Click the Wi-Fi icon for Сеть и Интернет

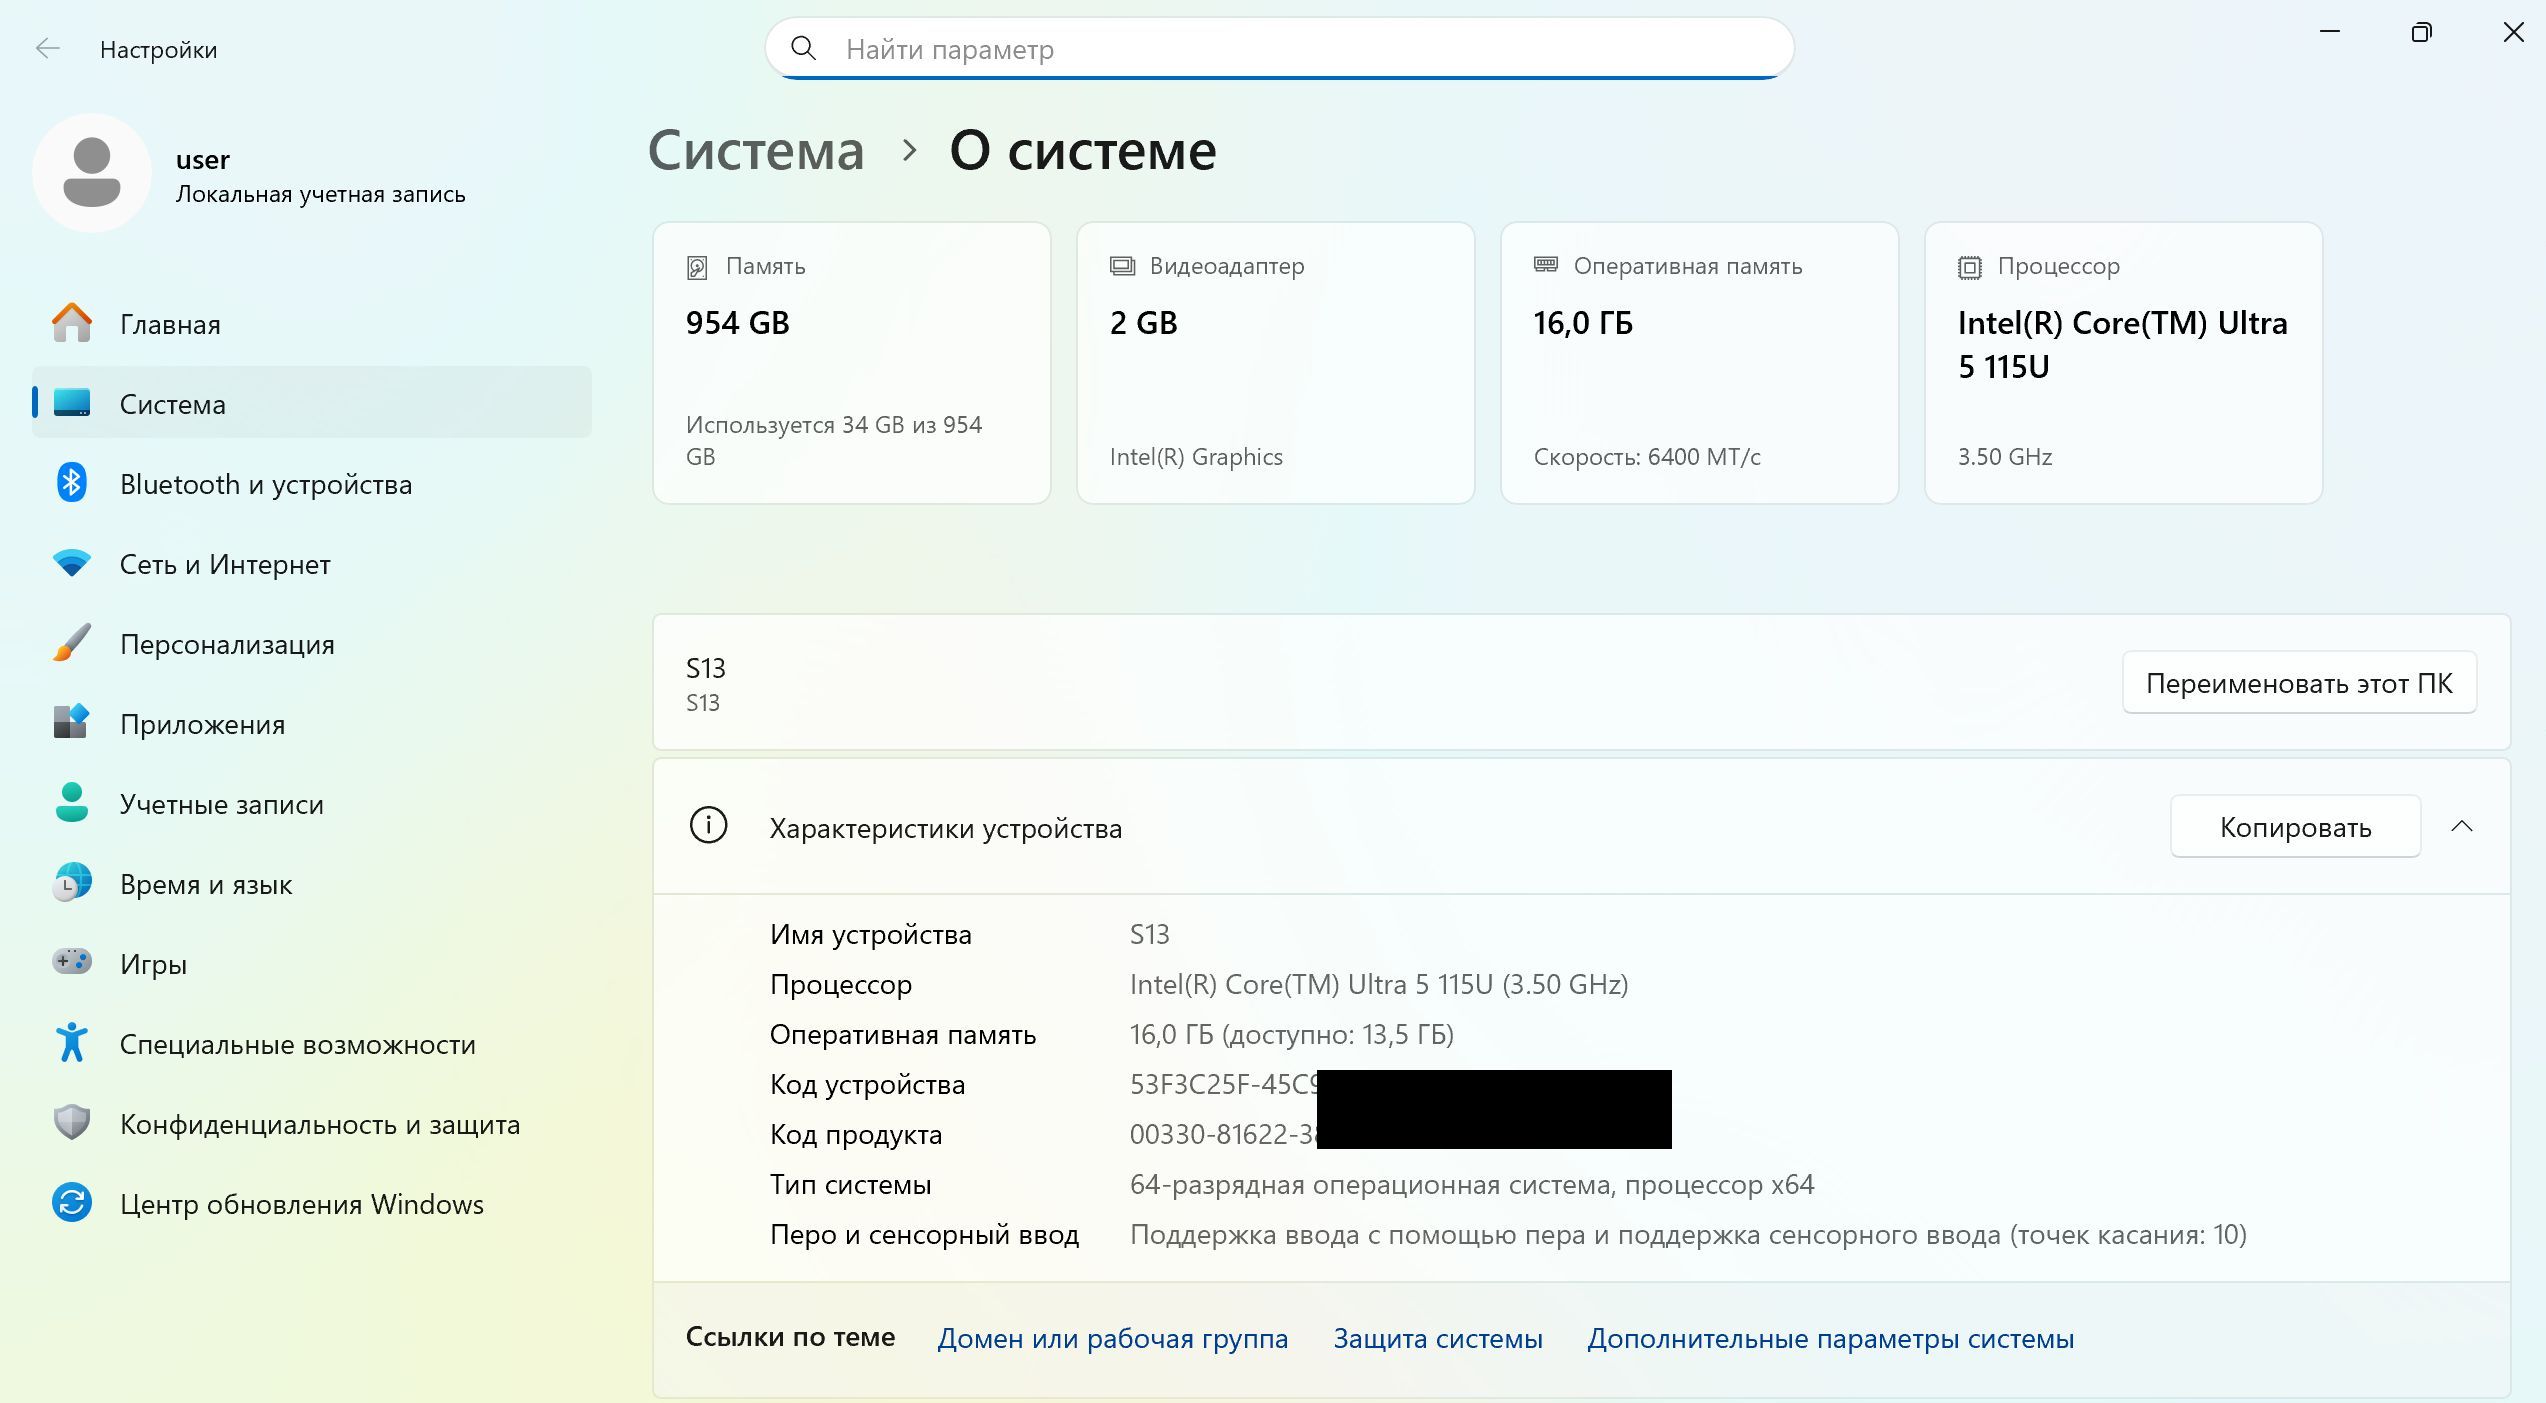point(71,564)
